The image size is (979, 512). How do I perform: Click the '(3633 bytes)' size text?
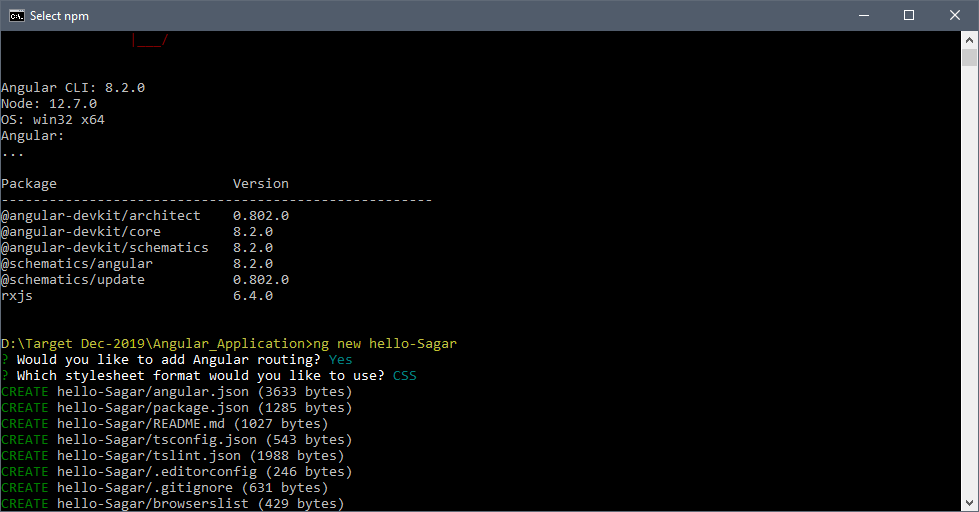(305, 392)
